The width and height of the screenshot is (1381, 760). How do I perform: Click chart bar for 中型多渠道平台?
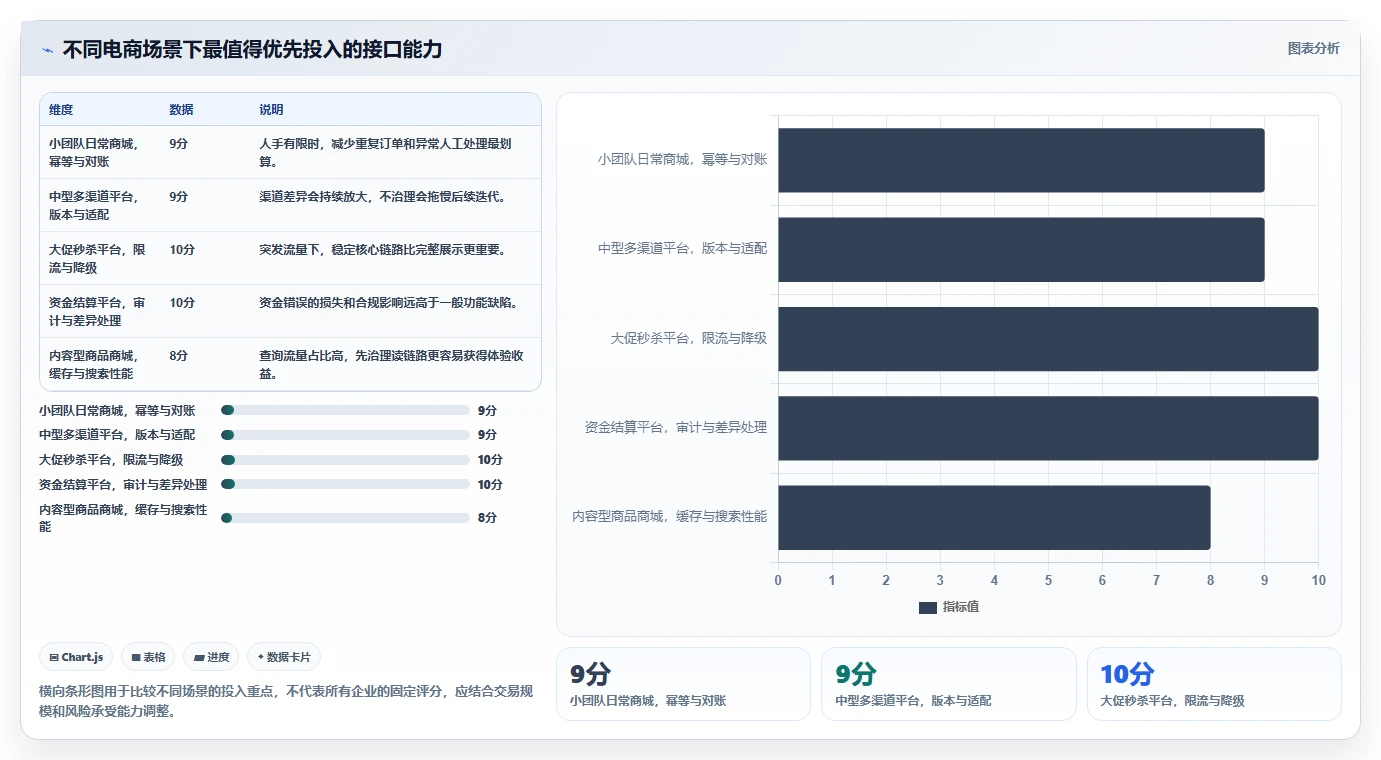[1021, 249]
